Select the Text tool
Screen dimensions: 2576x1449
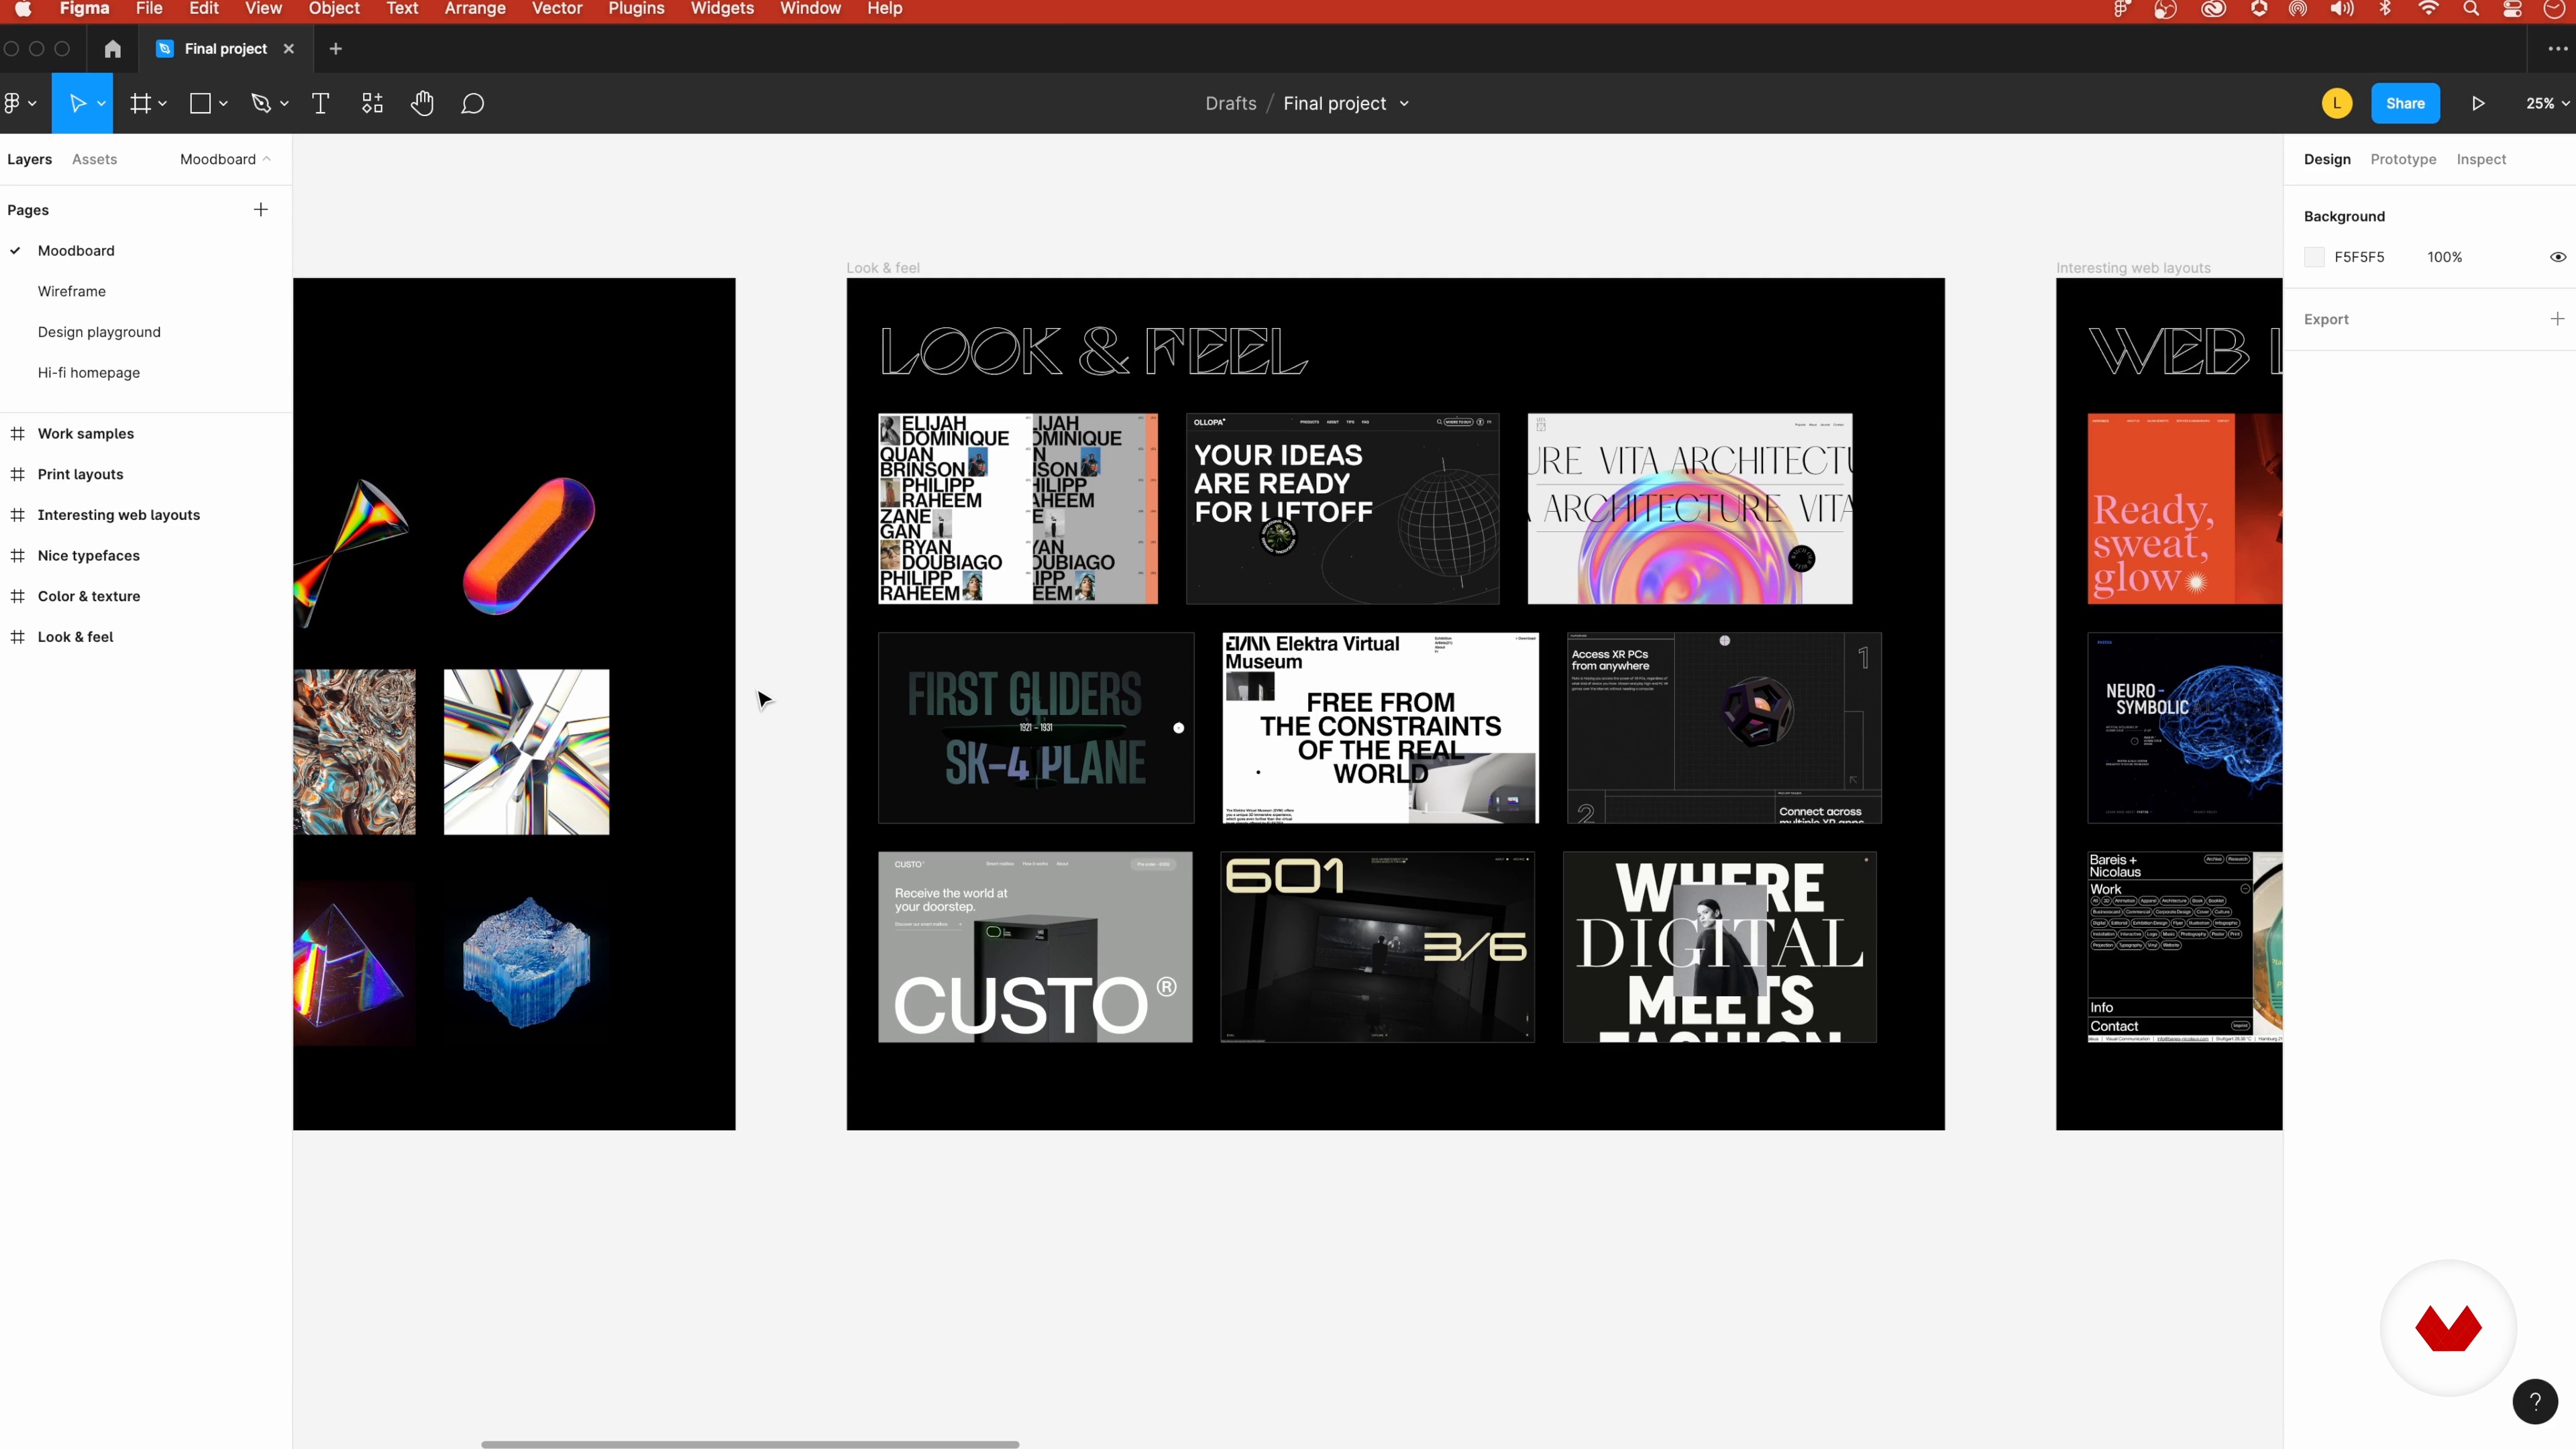point(320,103)
